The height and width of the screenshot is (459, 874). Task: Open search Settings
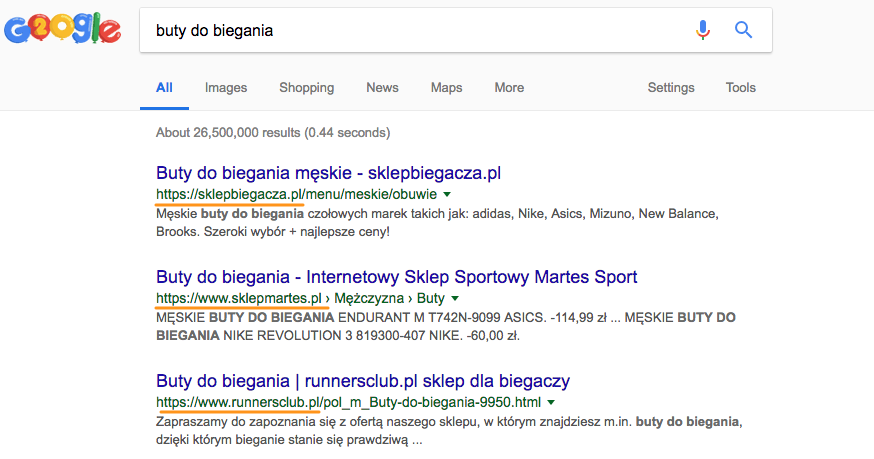(671, 88)
